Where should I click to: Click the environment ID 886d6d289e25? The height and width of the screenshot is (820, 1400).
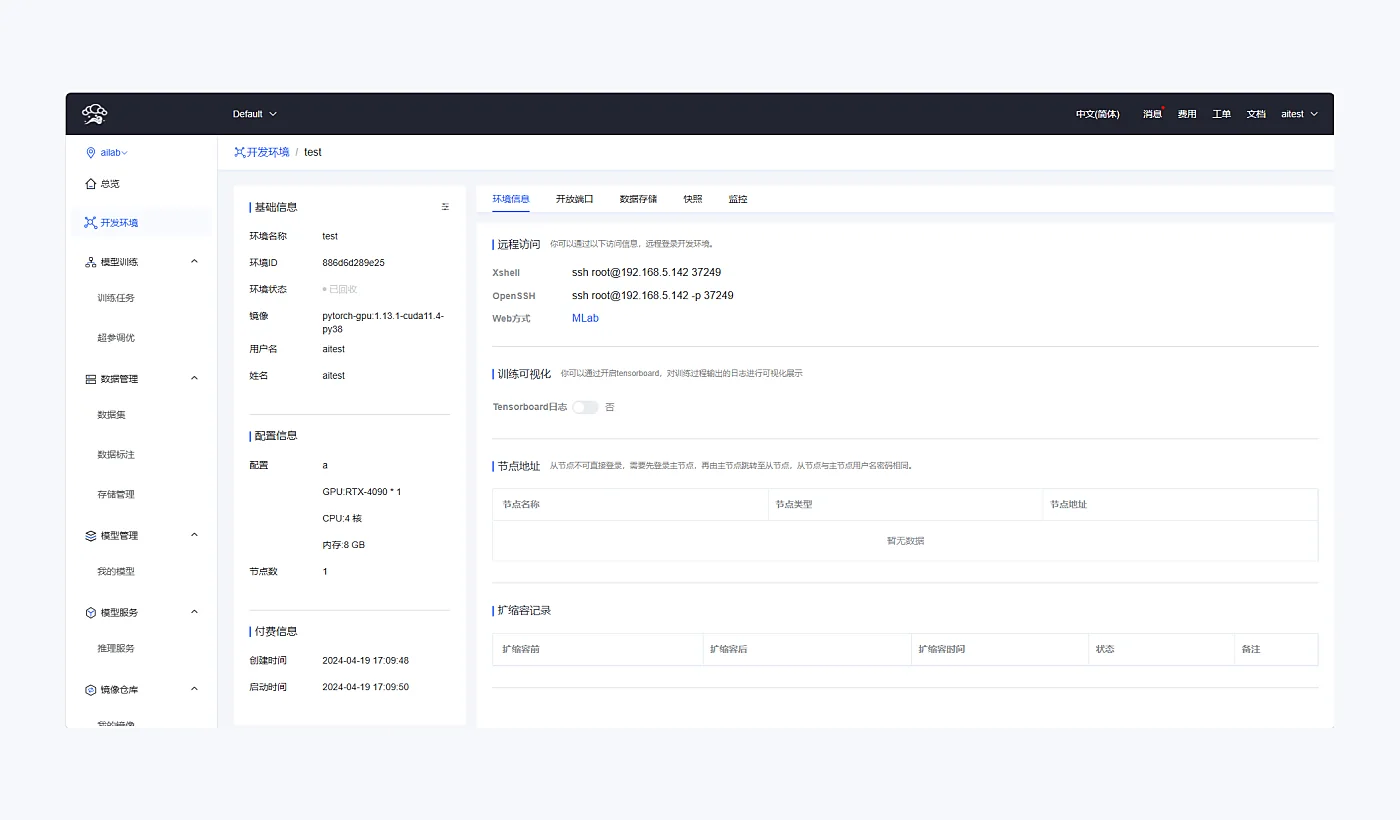pos(353,263)
